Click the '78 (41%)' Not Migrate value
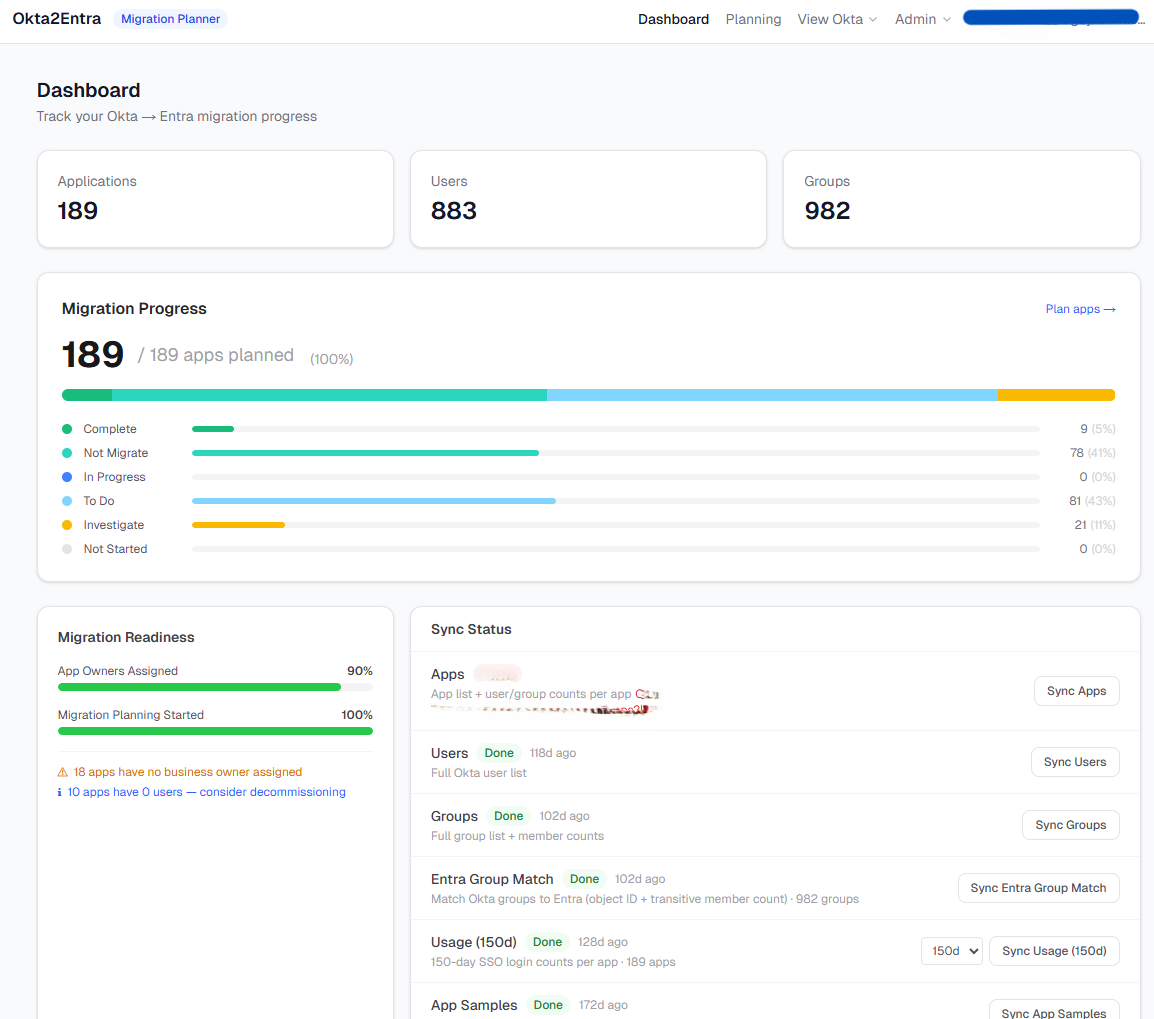This screenshot has height=1019, width=1154. [1092, 453]
